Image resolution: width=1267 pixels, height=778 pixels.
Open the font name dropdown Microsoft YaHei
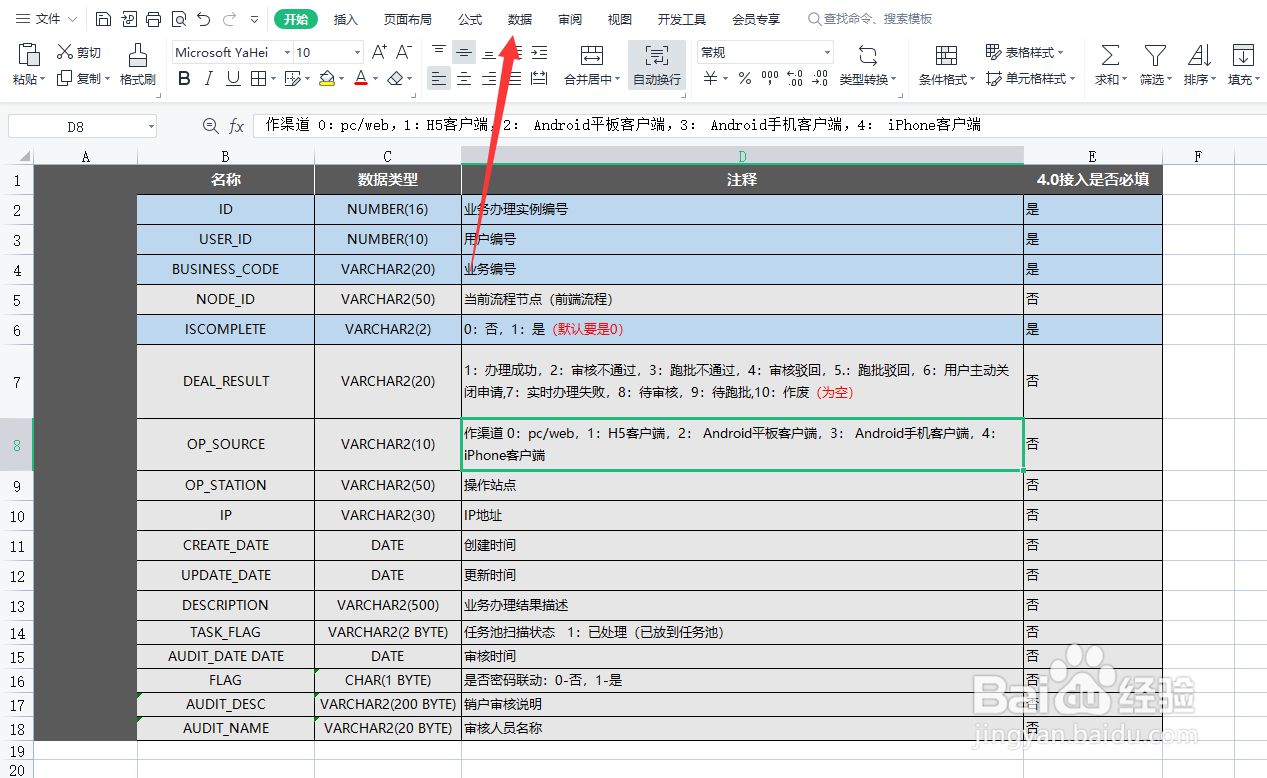[x=288, y=52]
